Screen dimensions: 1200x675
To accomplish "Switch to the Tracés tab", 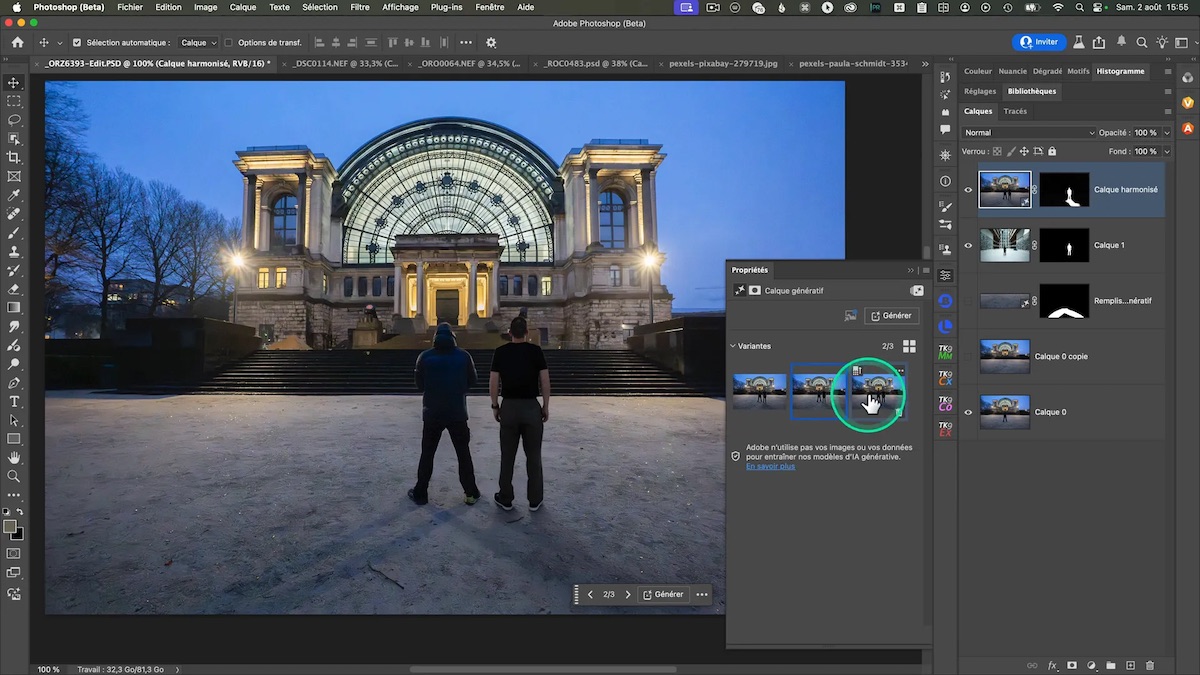I will 1015,111.
